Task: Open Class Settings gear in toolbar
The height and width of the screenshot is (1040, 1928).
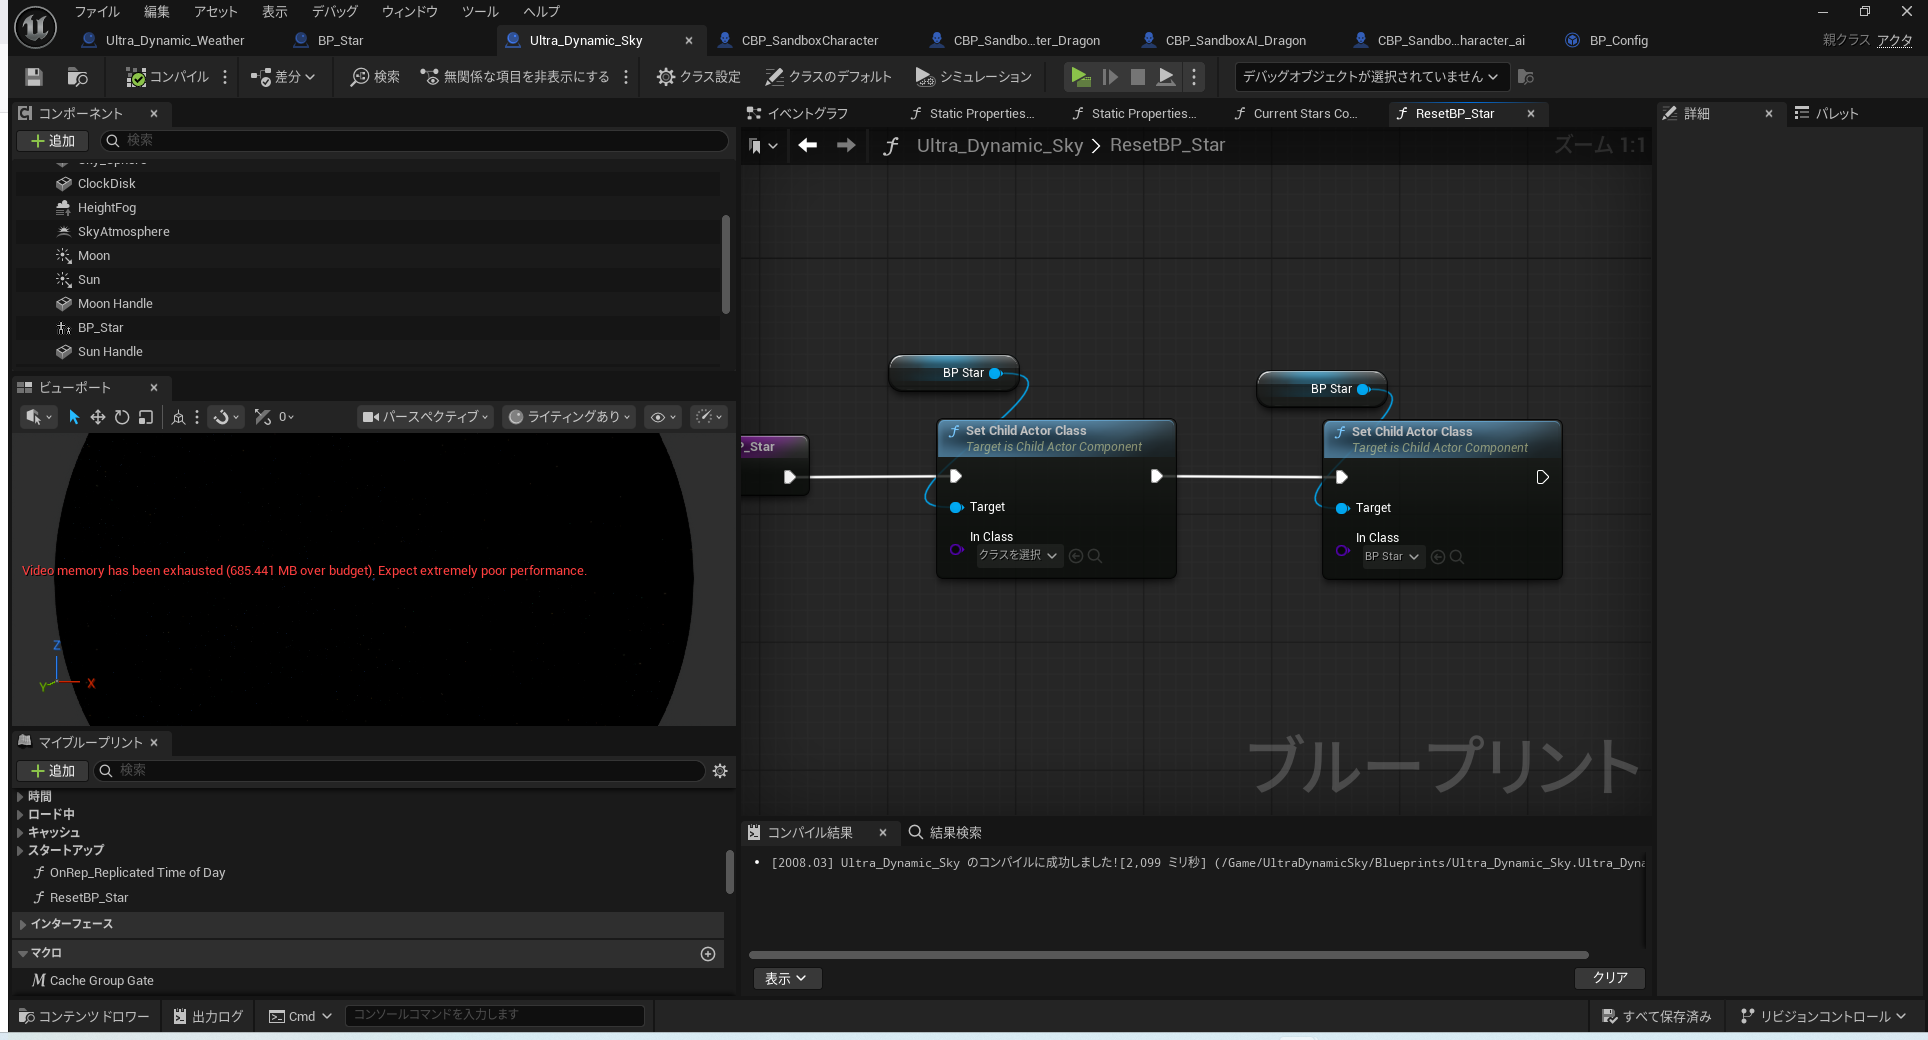Action: [698, 77]
